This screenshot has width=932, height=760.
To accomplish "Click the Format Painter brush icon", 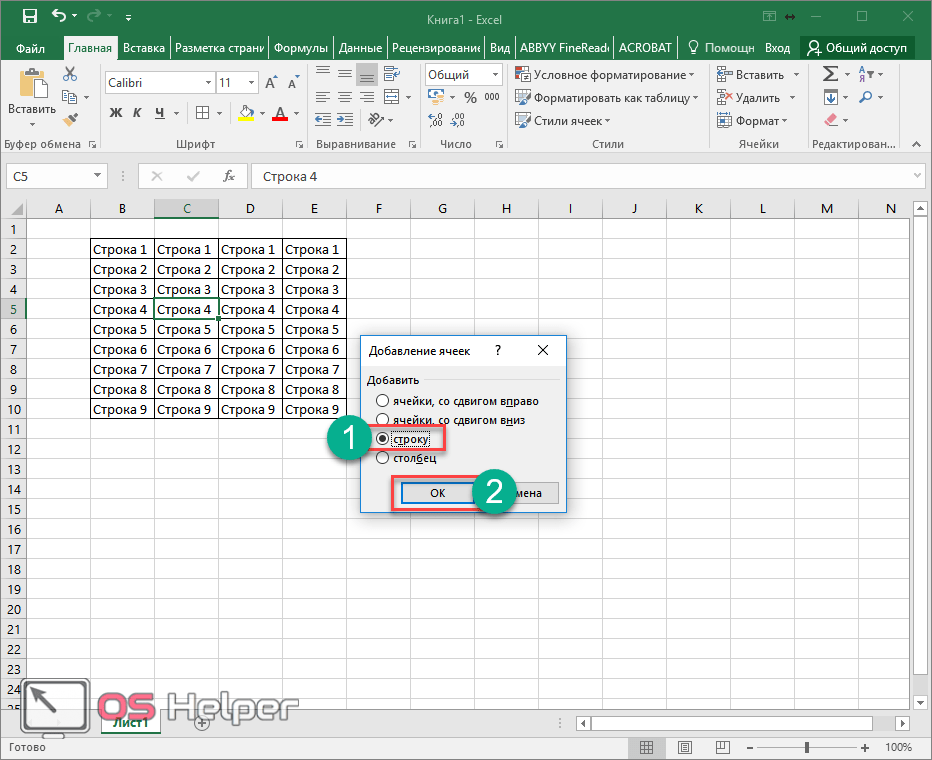I will click(x=70, y=119).
